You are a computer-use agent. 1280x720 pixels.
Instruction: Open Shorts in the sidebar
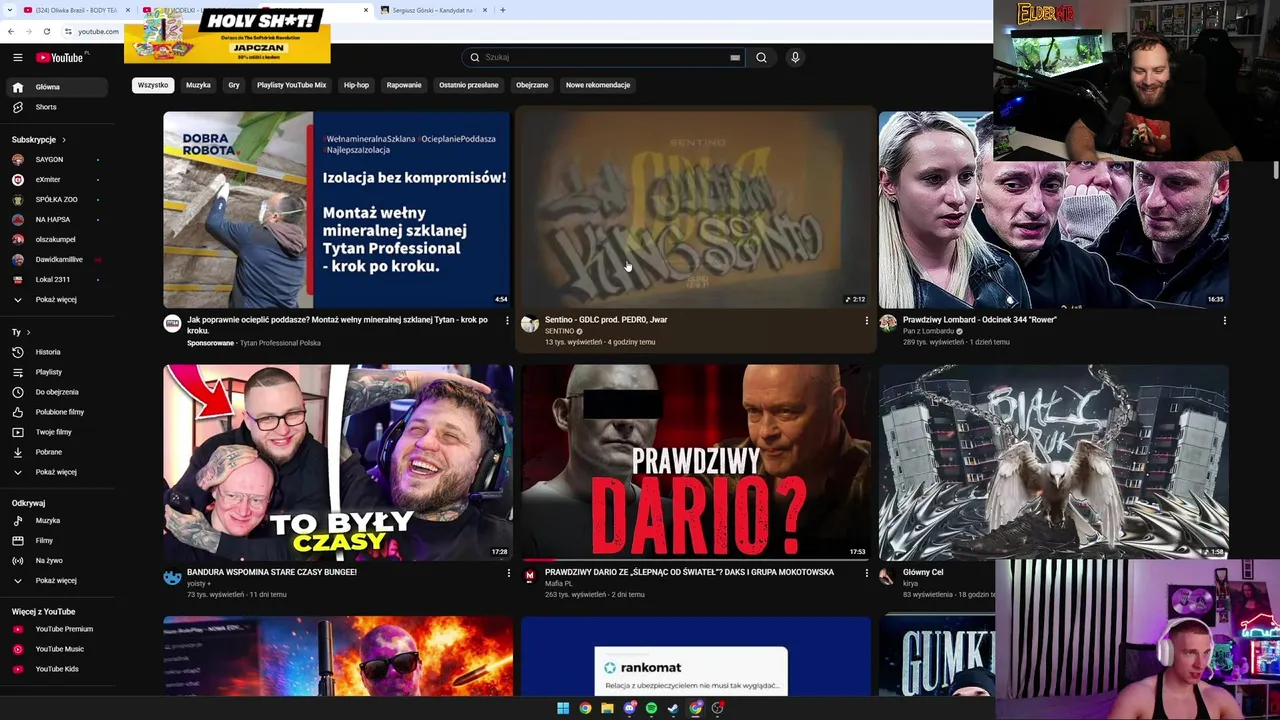pos(57,107)
